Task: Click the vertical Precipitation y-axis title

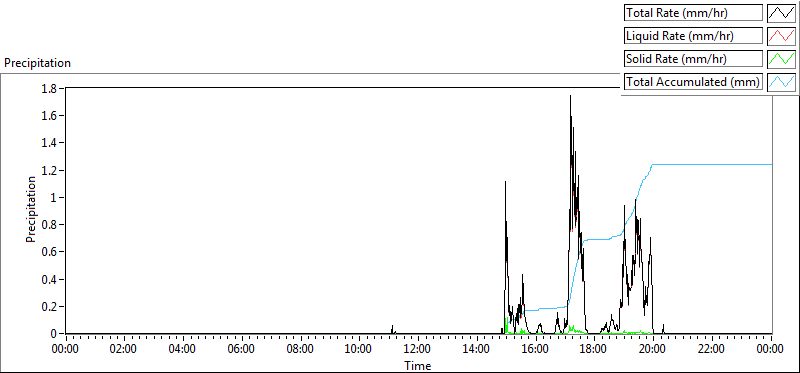Action: [31, 209]
